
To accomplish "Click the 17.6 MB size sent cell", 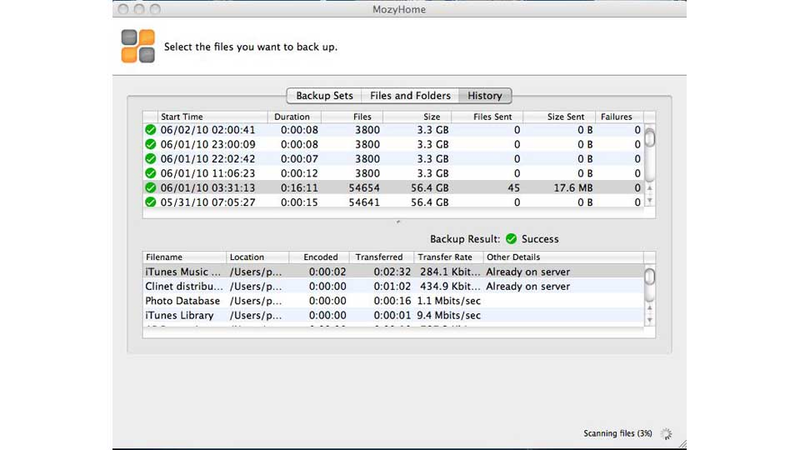I will coord(573,188).
